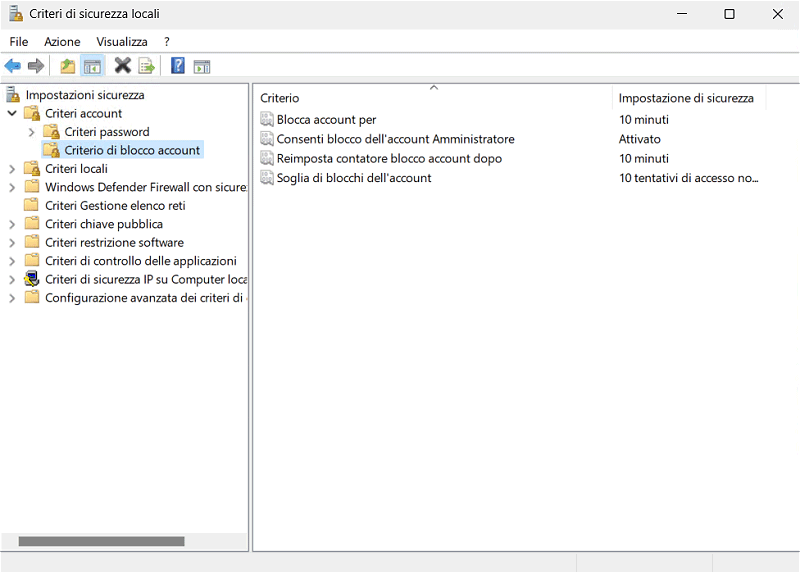Expand Criteri di sicurezza IP node

click(x=12, y=279)
